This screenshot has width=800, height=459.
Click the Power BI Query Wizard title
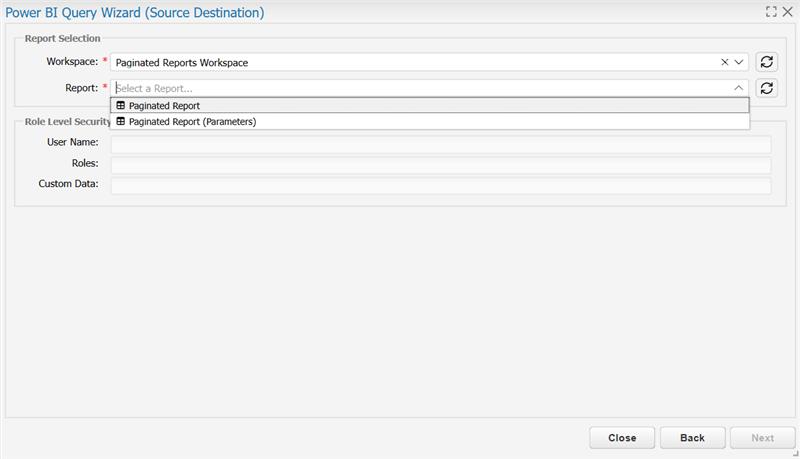[x=135, y=13]
